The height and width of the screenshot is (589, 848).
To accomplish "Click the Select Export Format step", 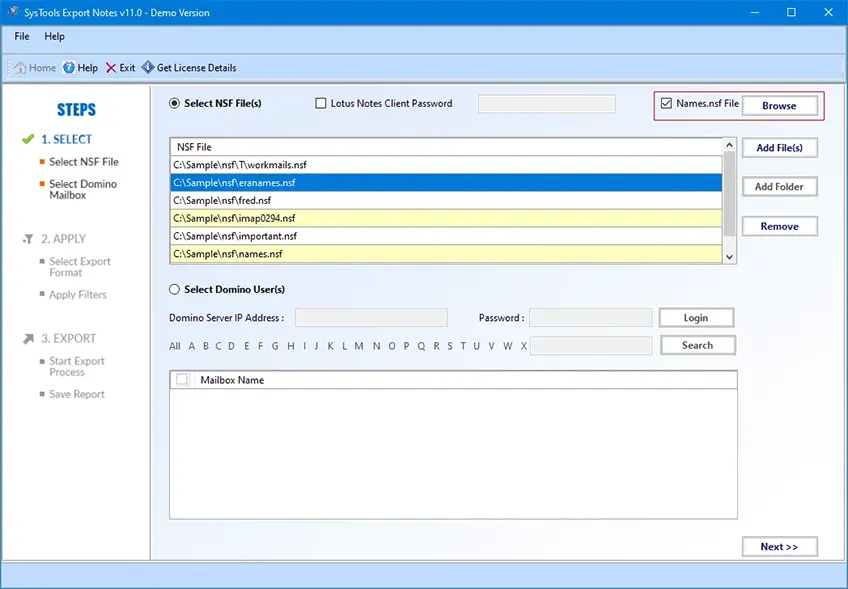I will pyautogui.click(x=80, y=267).
